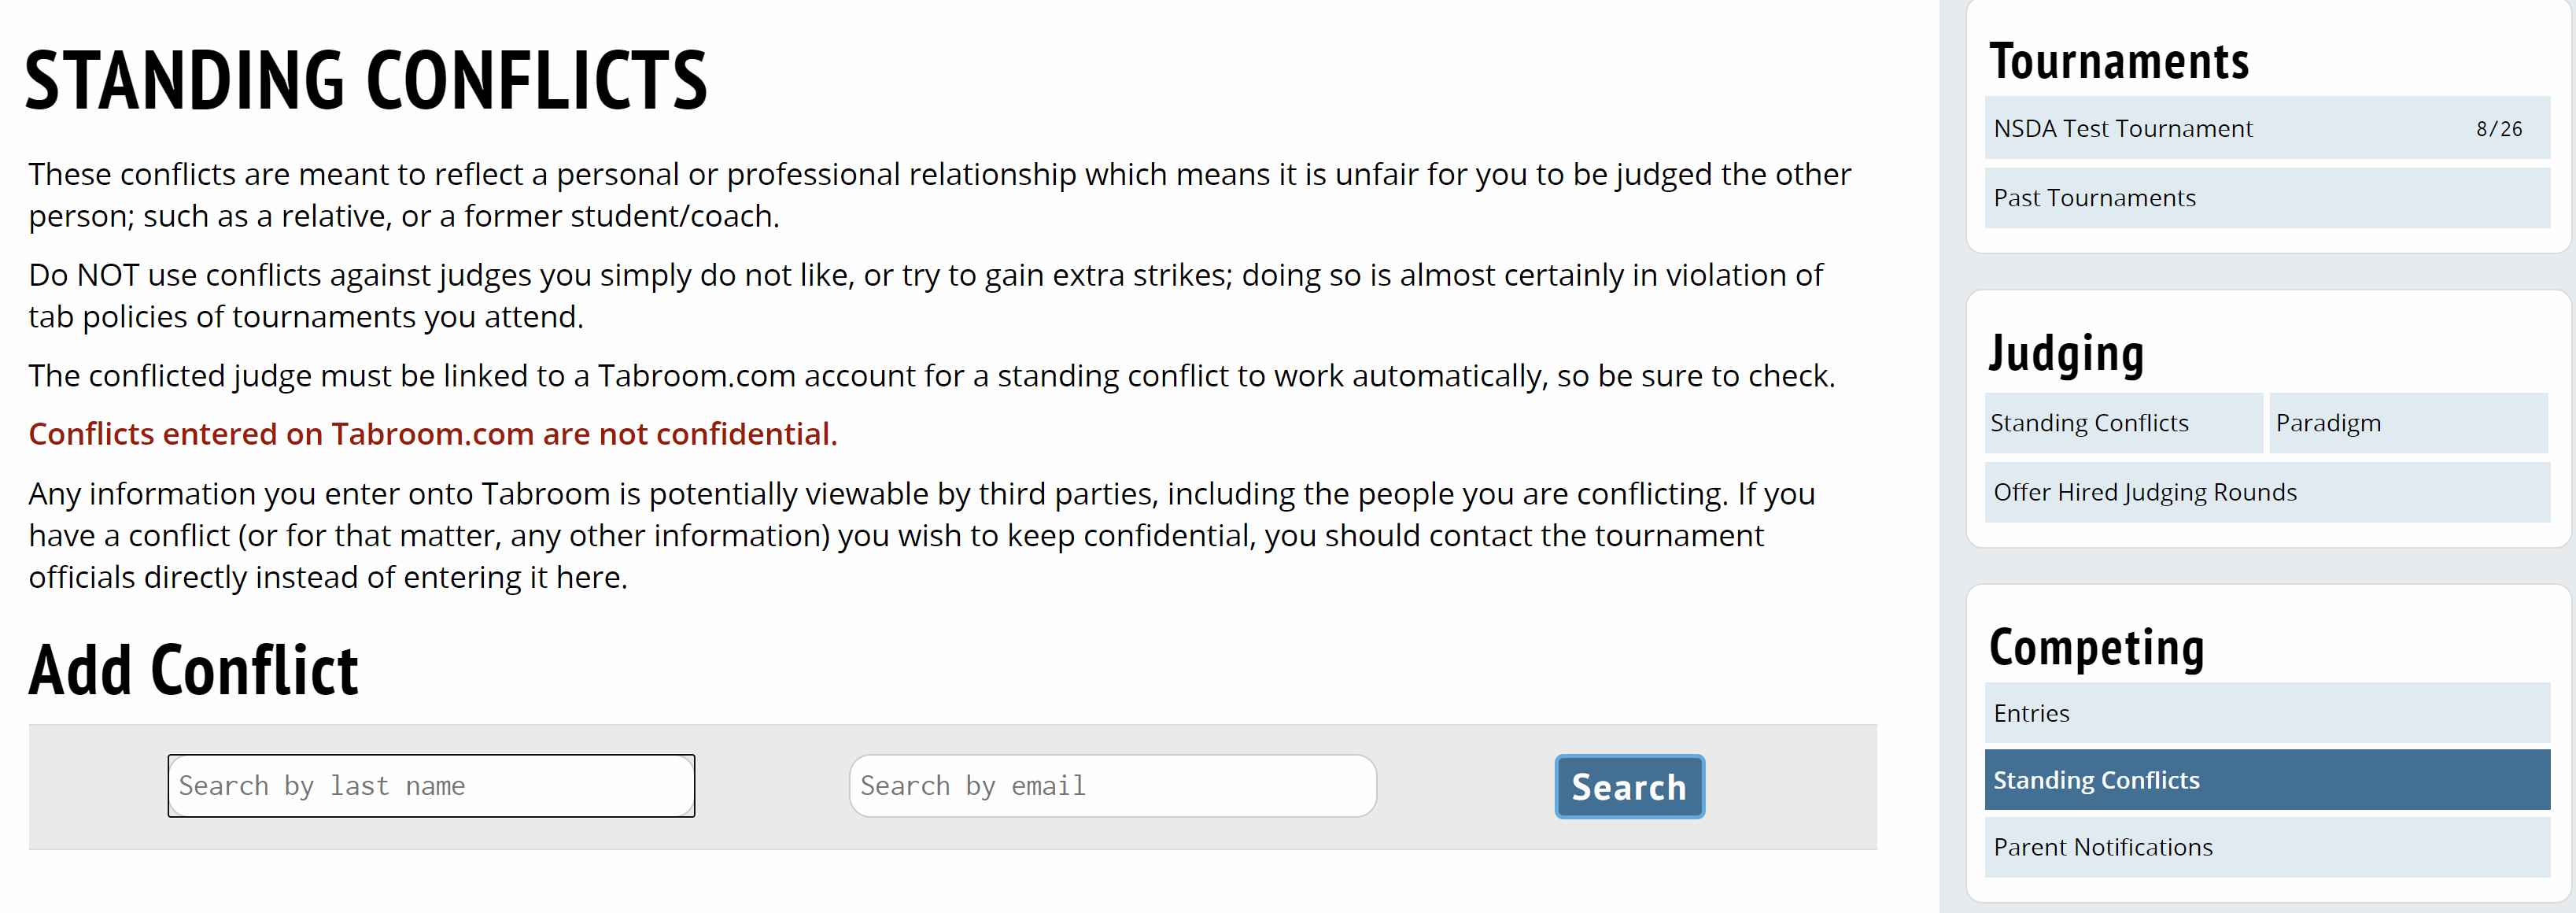Open the NSDA Test Tournament link
Image resolution: width=2576 pixels, height=913 pixels.
click(x=2123, y=129)
